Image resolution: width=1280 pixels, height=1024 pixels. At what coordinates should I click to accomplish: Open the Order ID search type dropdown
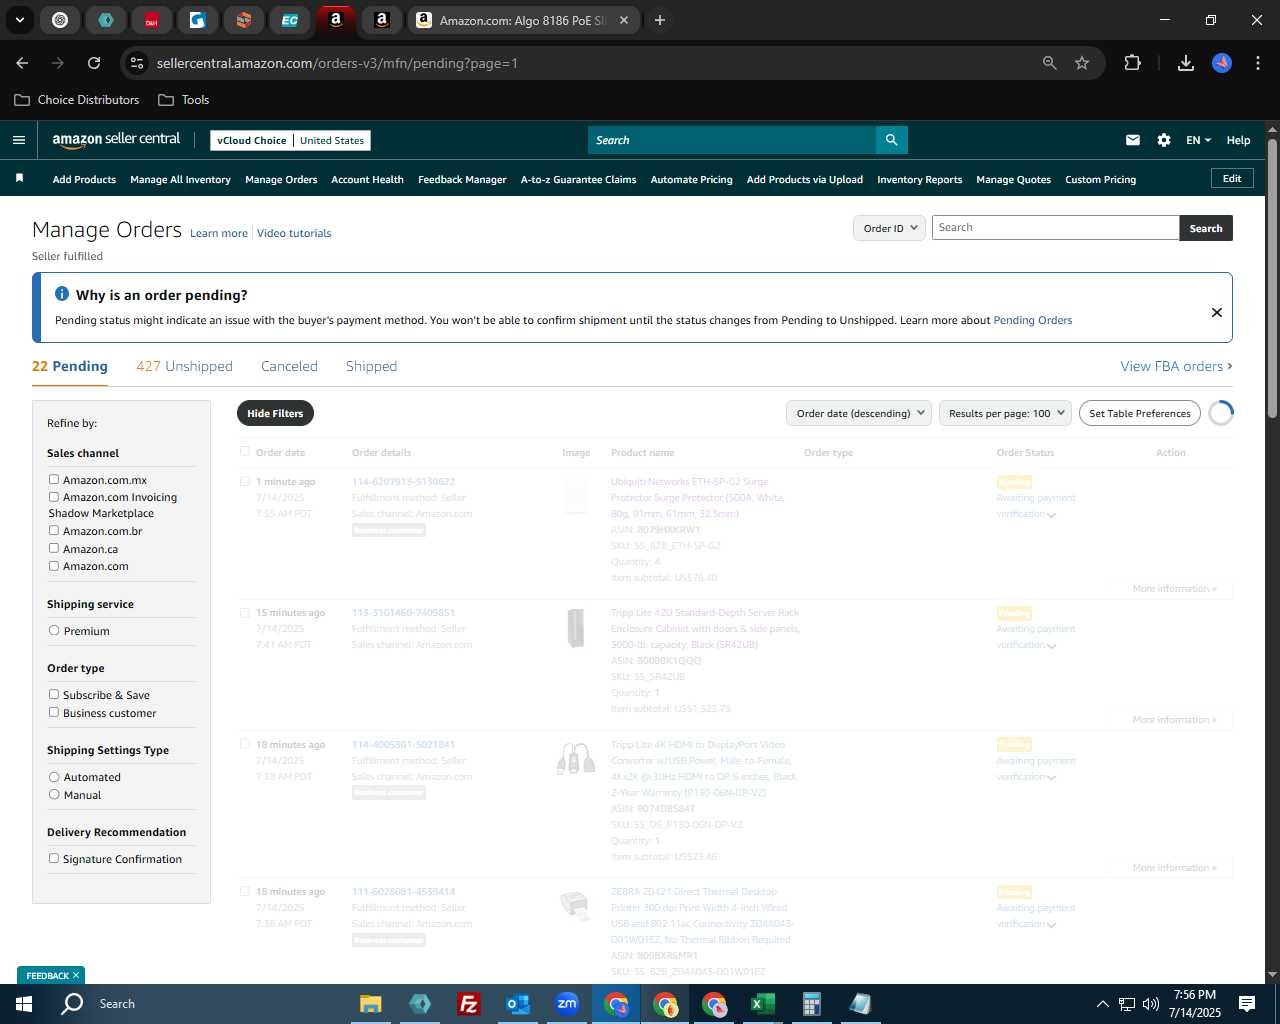(x=888, y=228)
